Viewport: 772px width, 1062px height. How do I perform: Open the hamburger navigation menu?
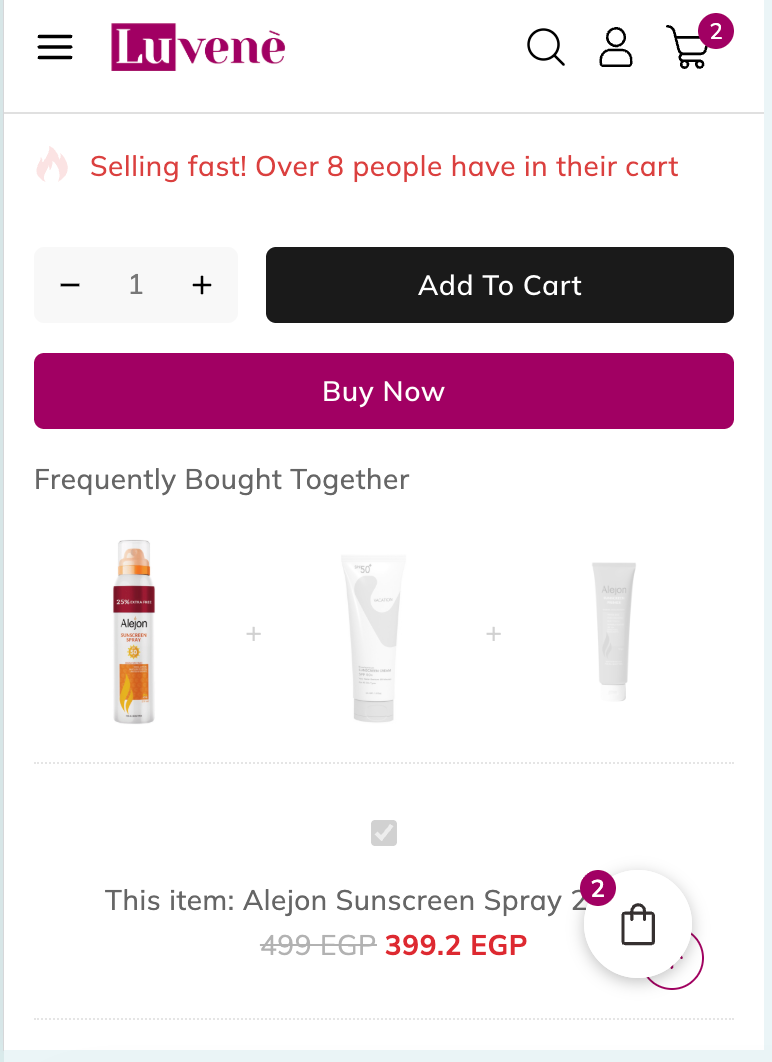tap(55, 47)
